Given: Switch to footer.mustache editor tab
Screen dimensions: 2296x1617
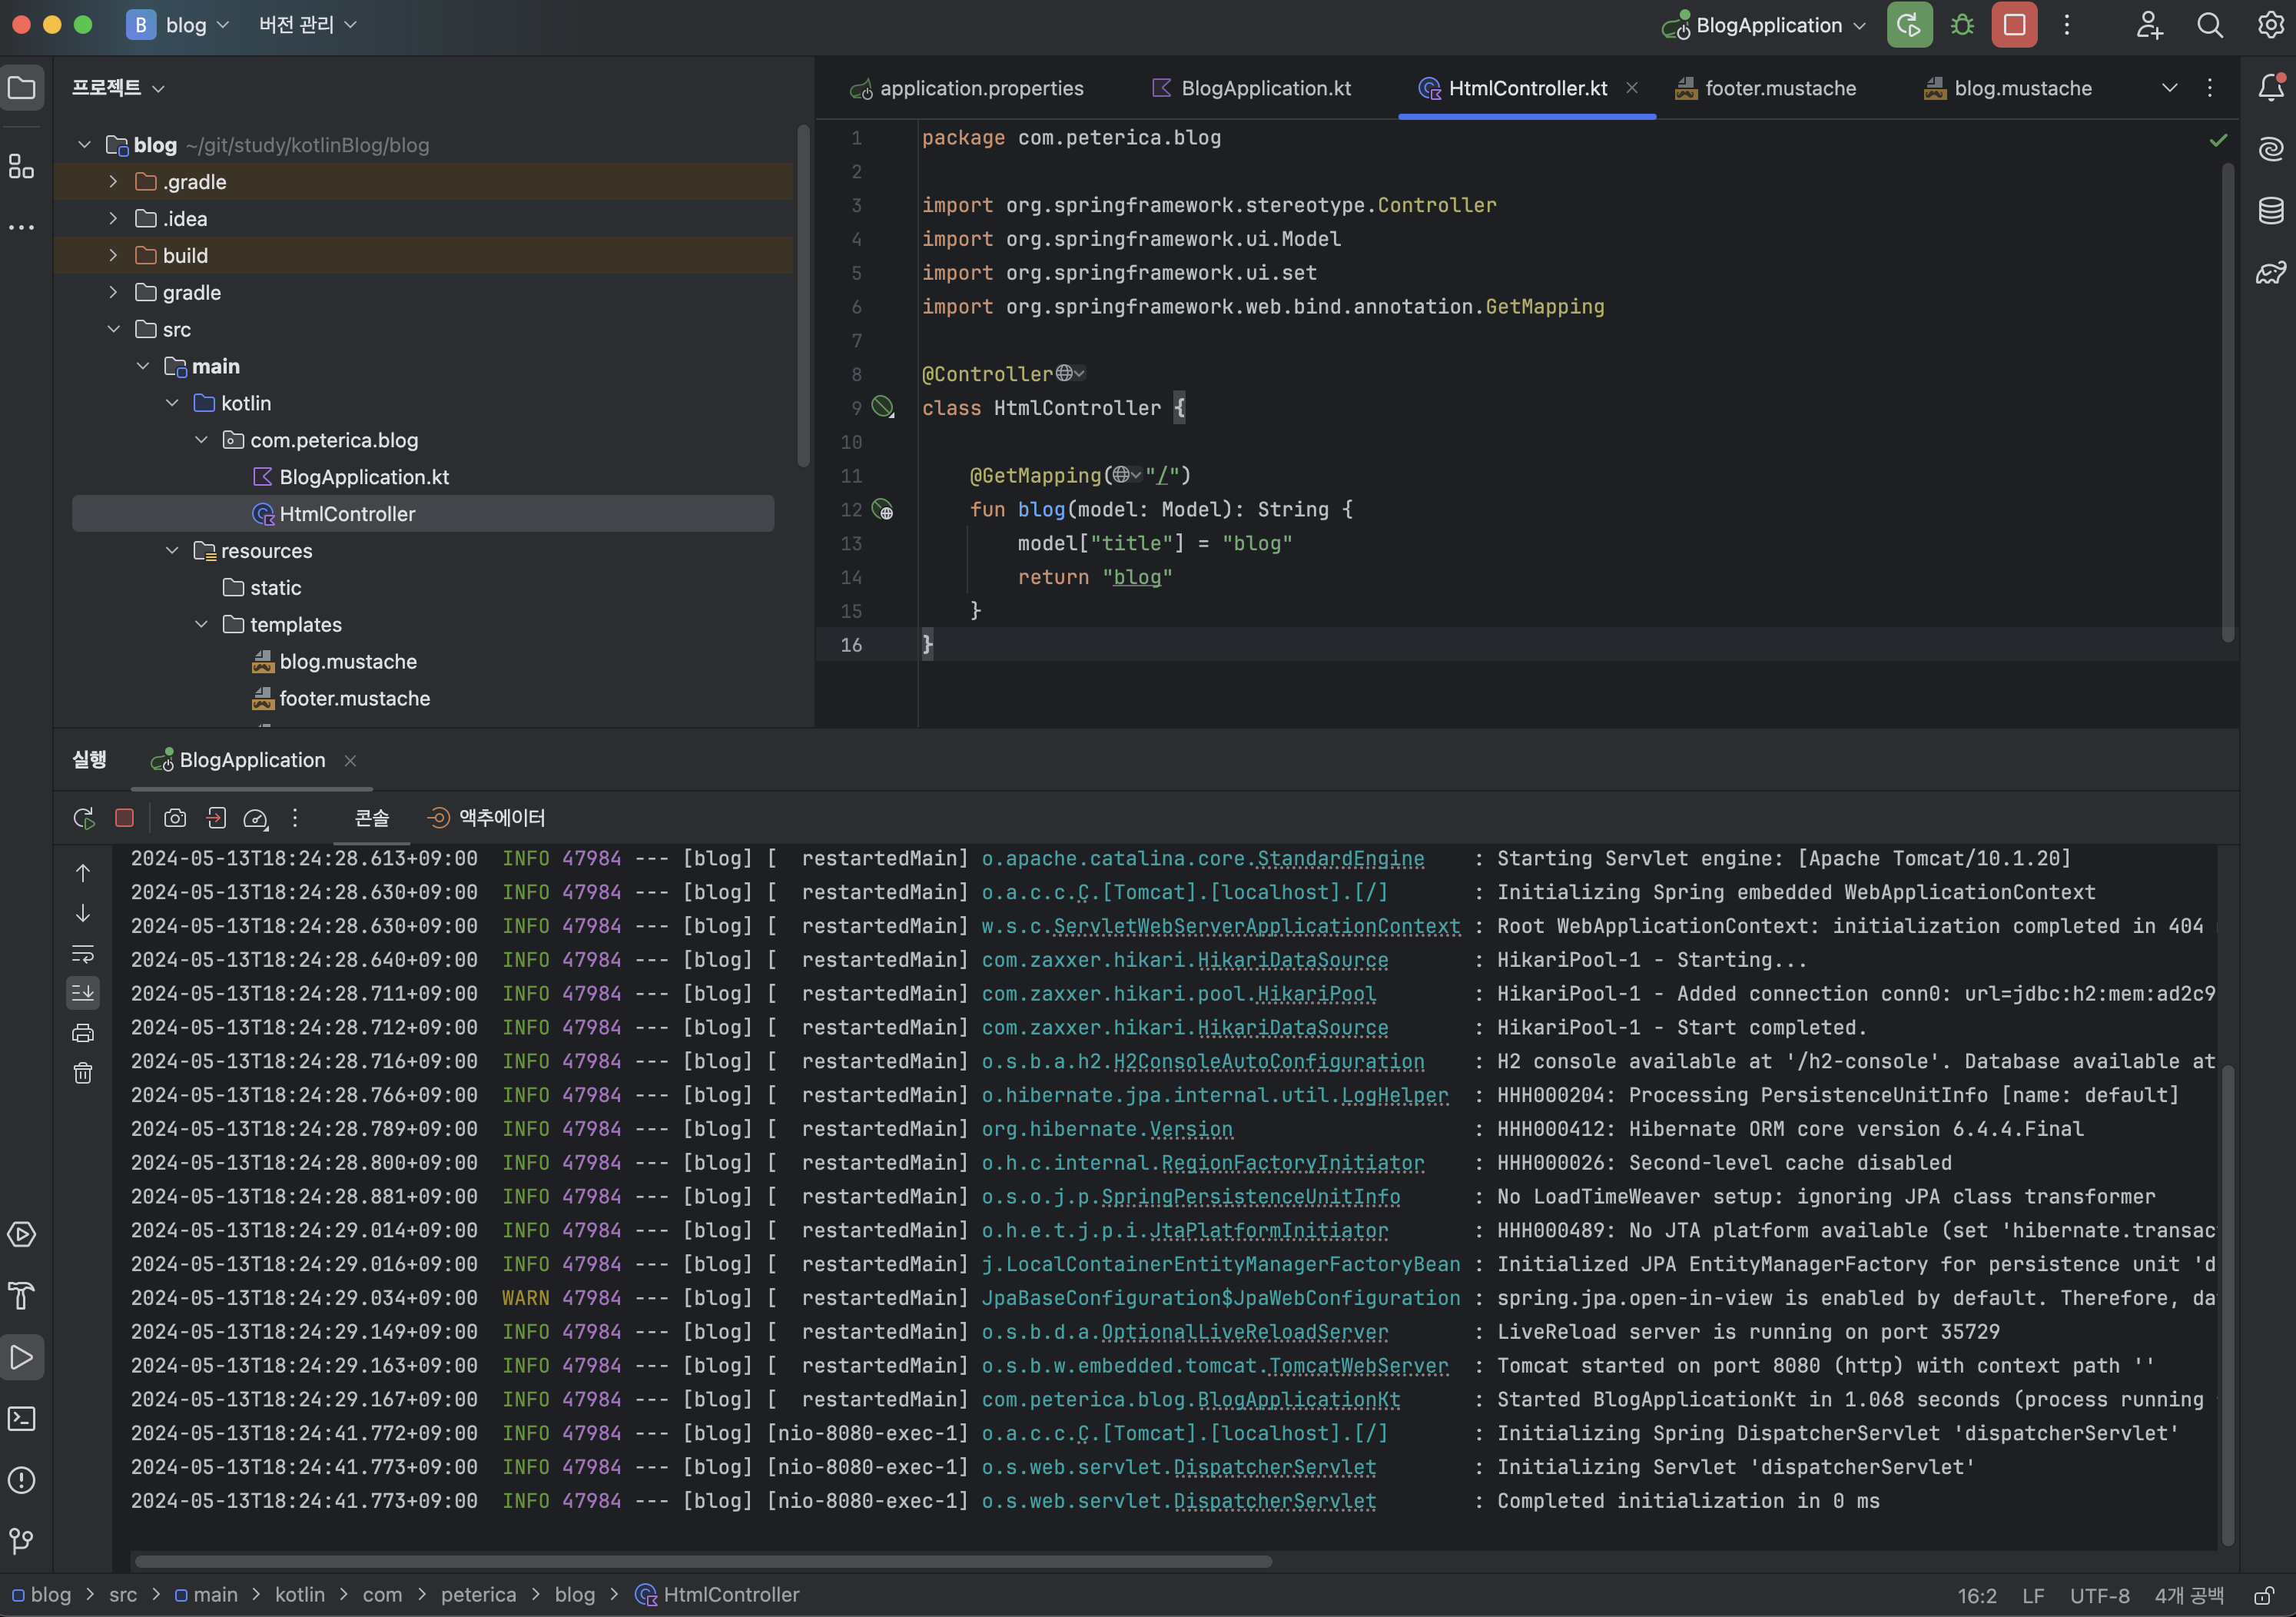Looking at the screenshot, I should [x=1779, y=88].
